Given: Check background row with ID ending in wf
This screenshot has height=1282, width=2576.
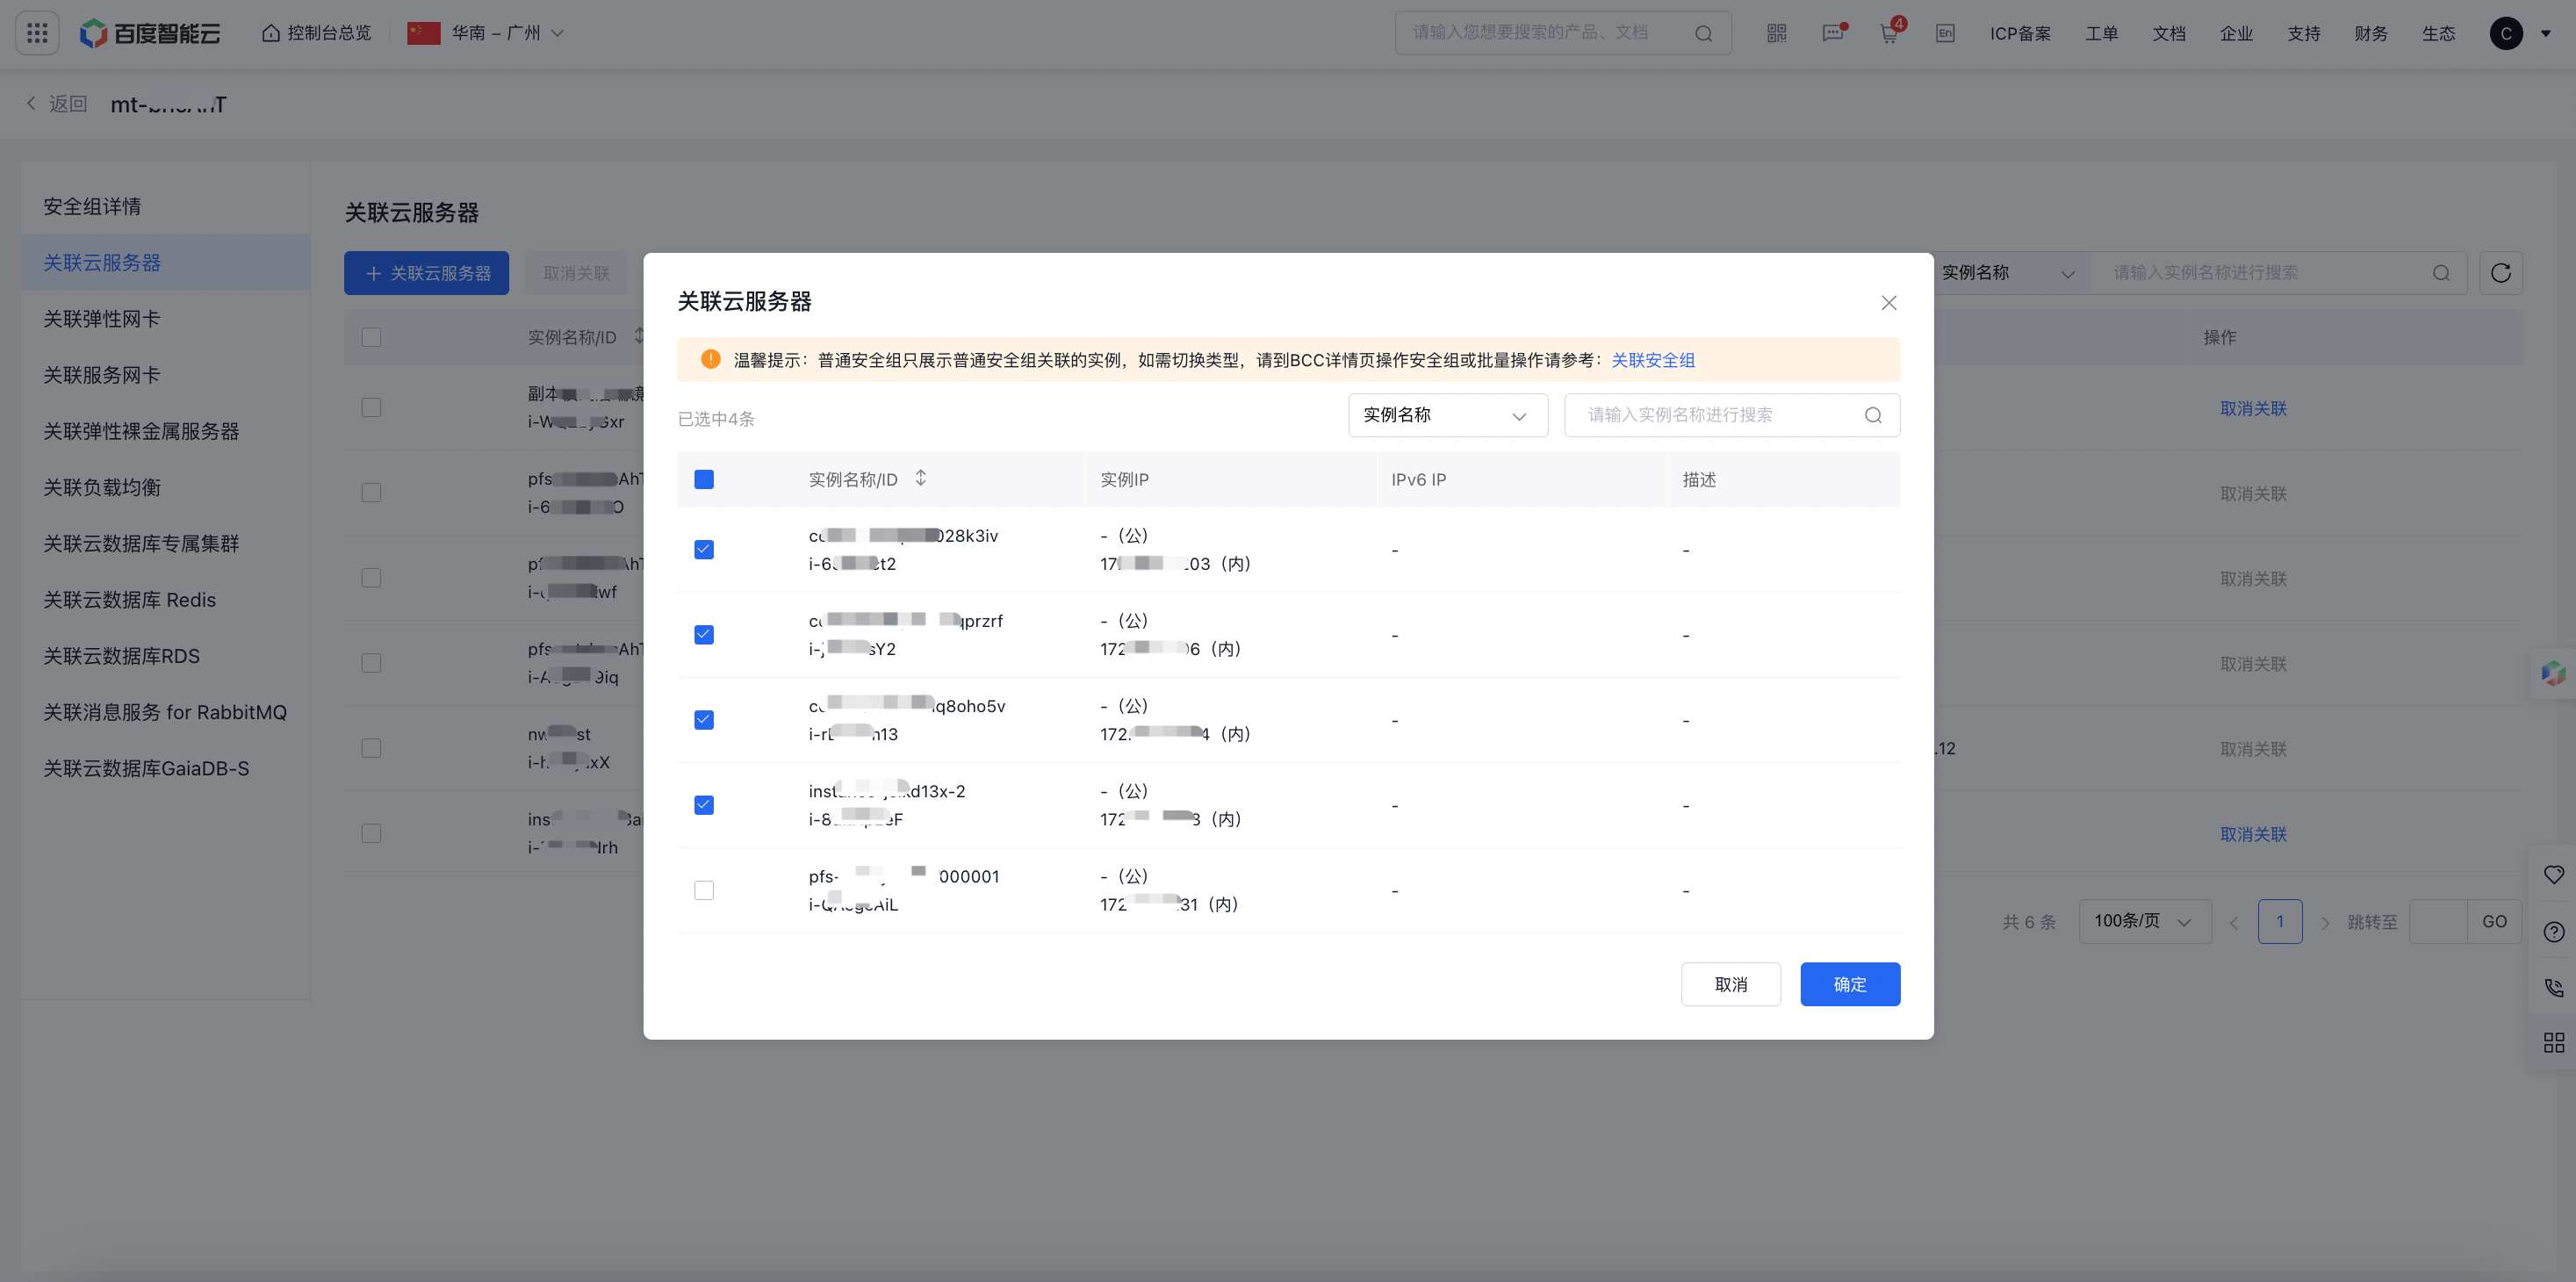Looking at the screenshot, I should click(371, 577).
